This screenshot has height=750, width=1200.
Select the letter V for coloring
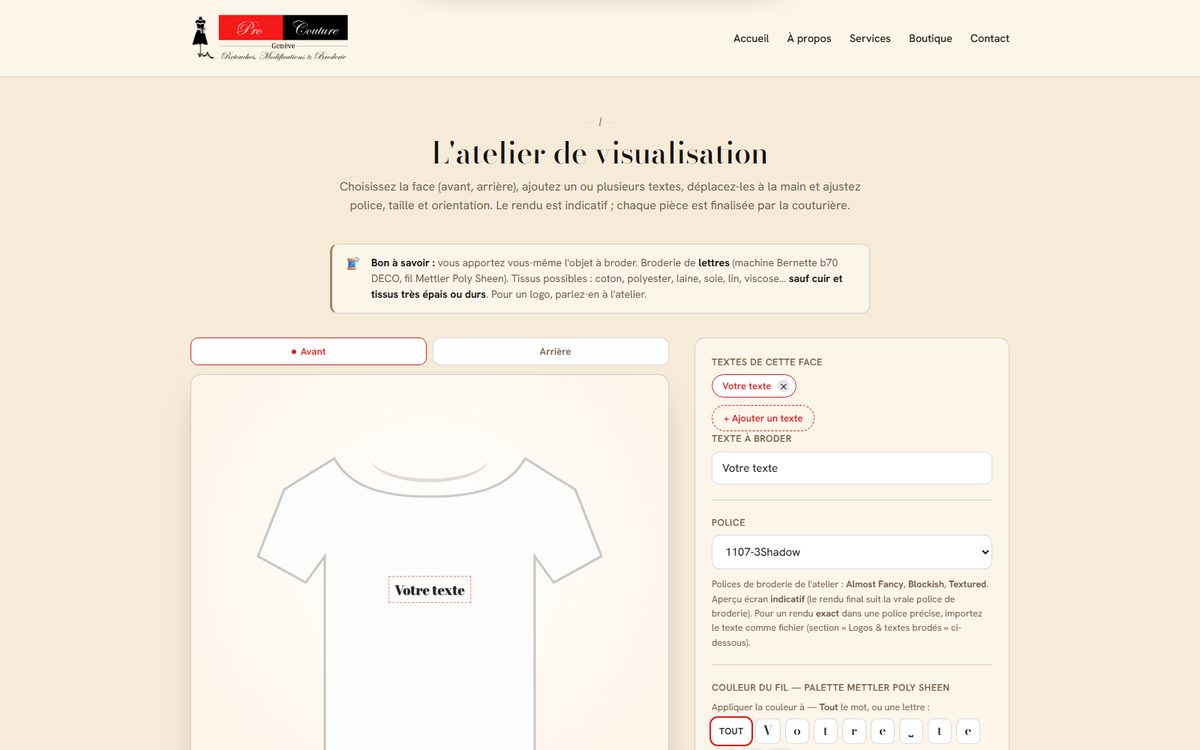pyautogui.click(x=768, y=731)
